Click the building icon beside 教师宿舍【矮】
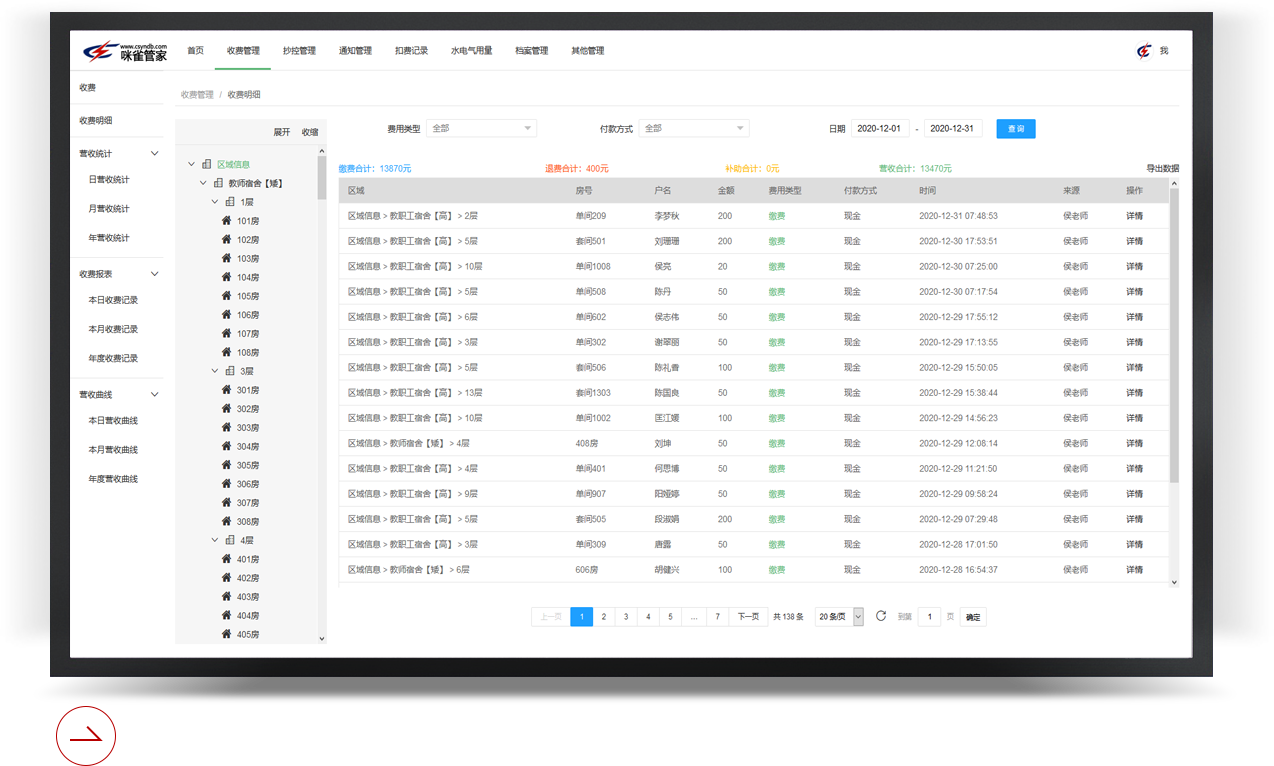 [218, 183]
